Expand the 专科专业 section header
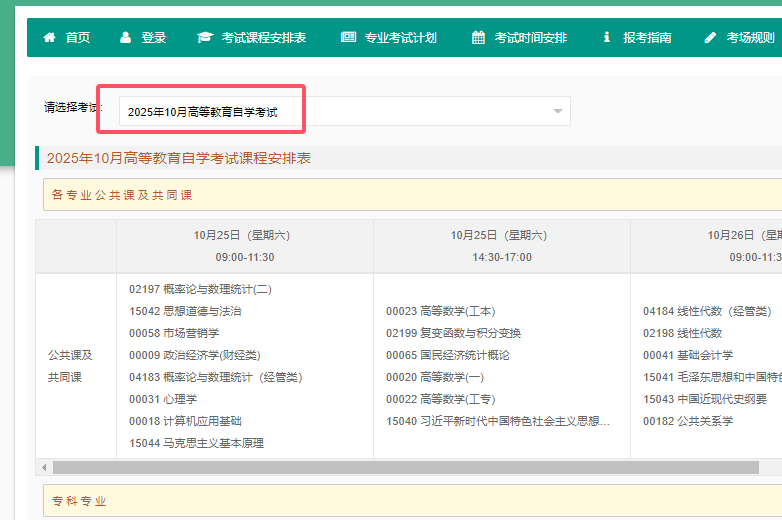 (80, 501)
